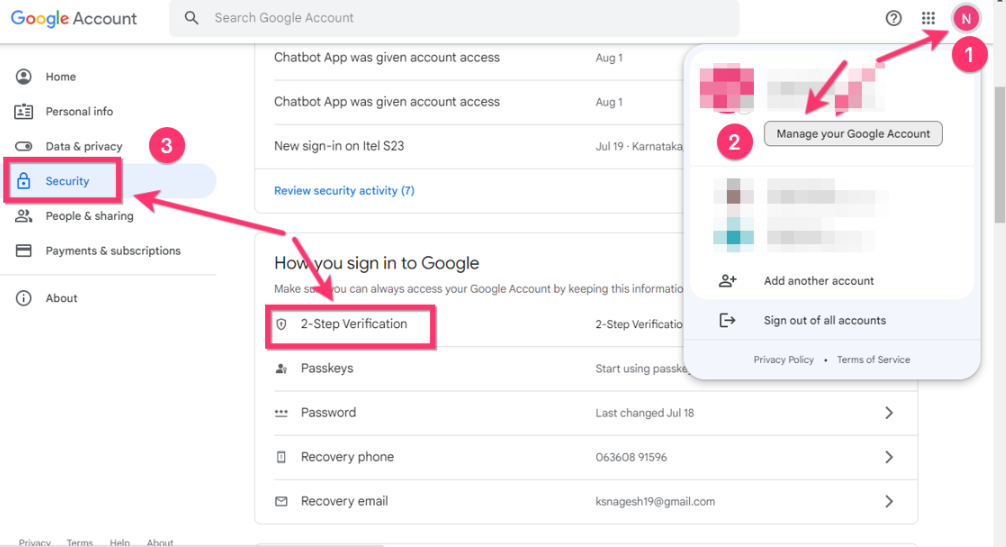
Task: Click the 2-Step Verification shield icon
Action: click(x=281, y=324)
